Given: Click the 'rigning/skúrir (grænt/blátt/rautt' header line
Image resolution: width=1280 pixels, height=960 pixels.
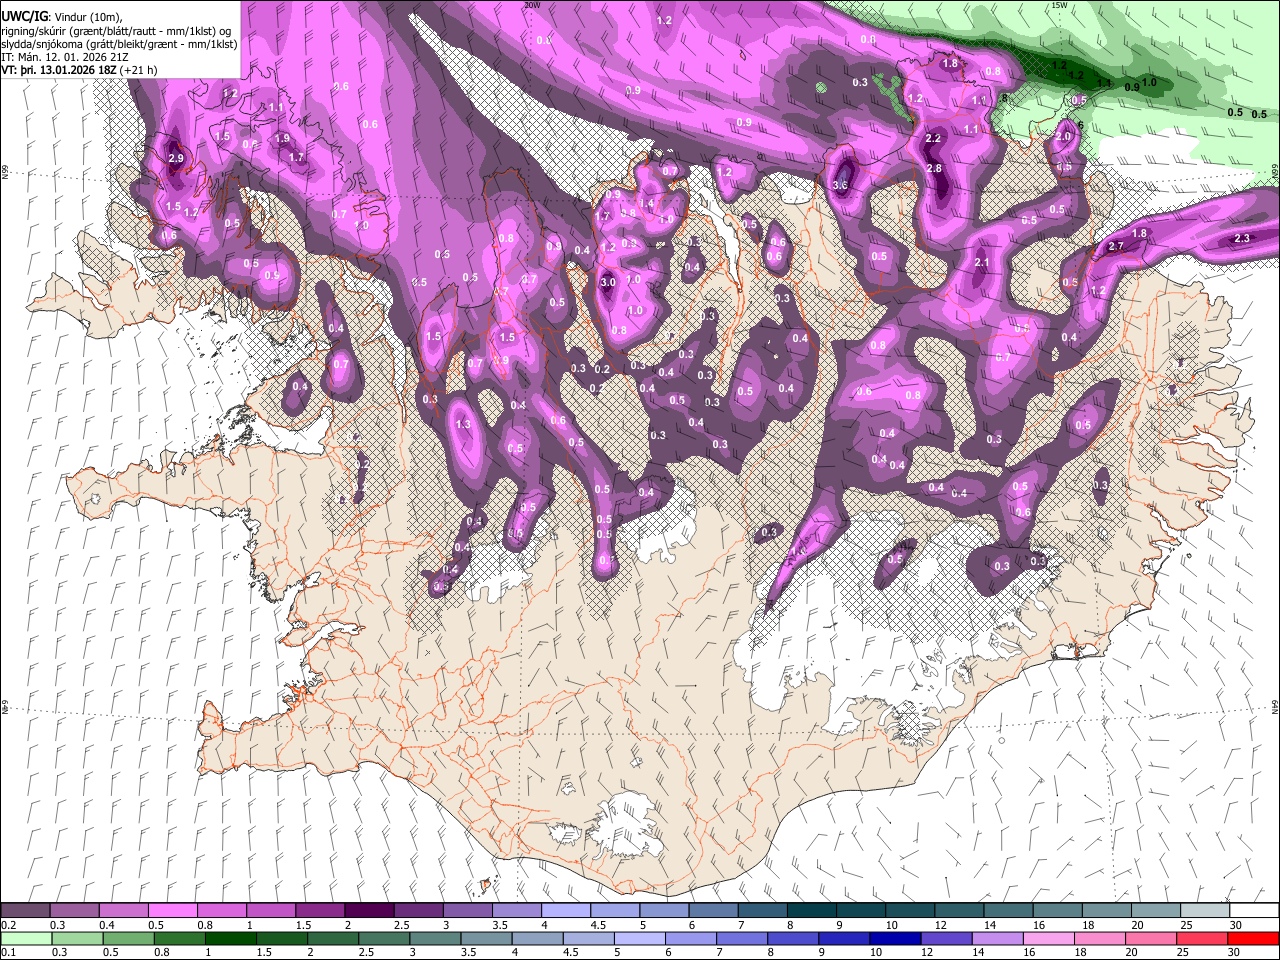Looking at the screenshot, I should tap(118, 30).
